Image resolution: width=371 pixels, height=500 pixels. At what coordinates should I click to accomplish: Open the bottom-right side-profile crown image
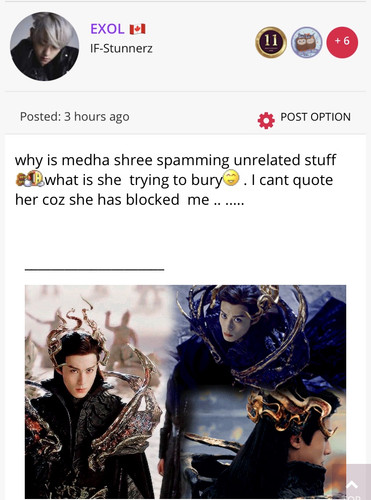coord(263,443)
